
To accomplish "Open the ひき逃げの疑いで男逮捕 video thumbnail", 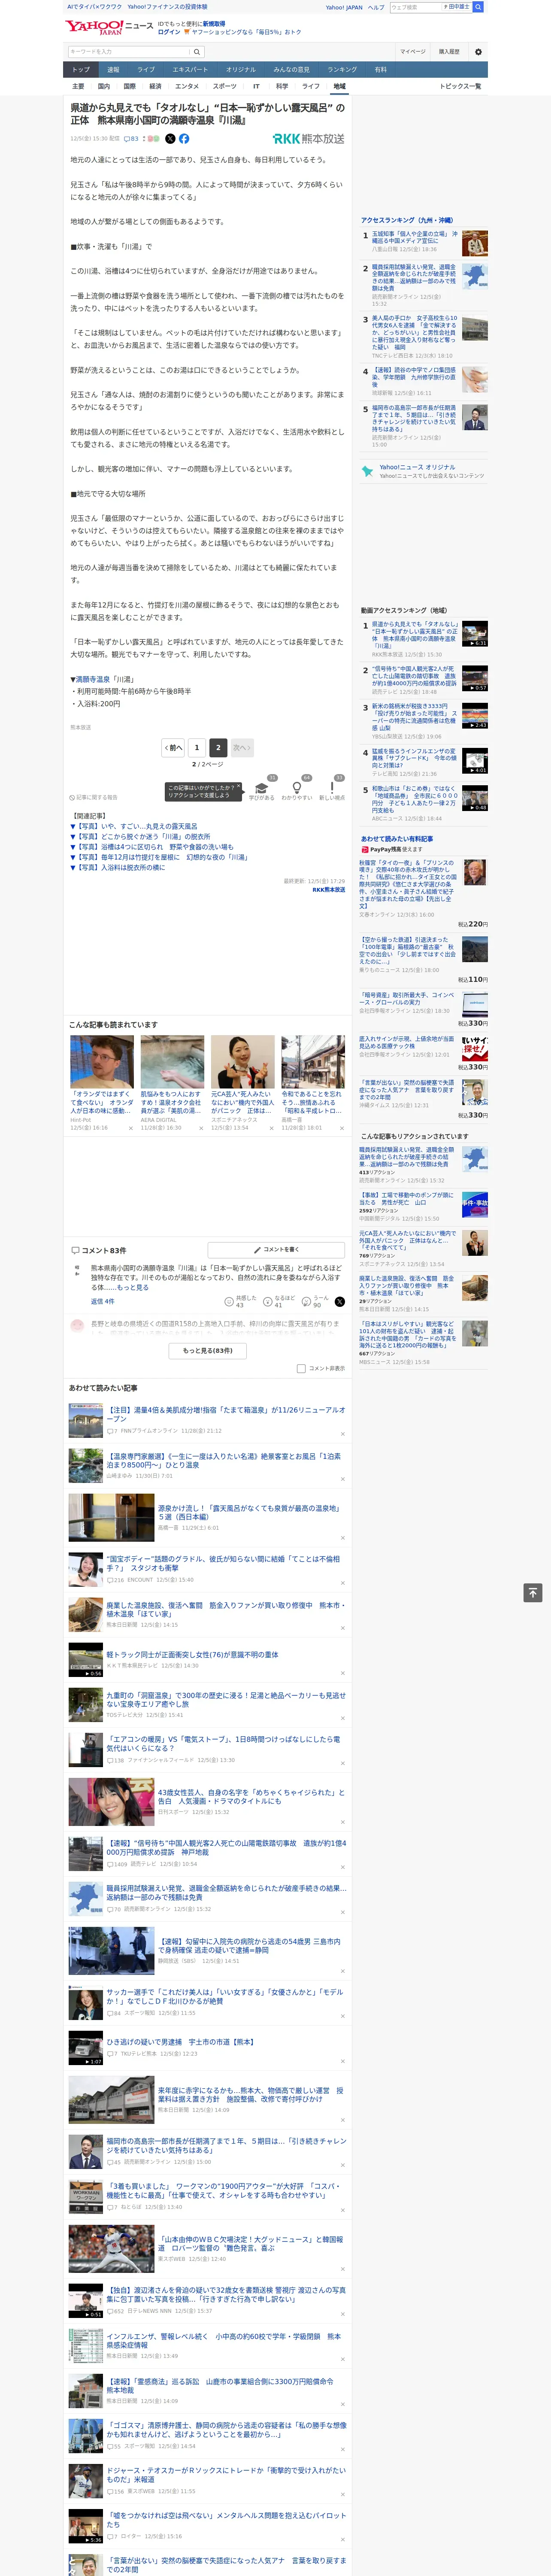I will pos(85,2048).
